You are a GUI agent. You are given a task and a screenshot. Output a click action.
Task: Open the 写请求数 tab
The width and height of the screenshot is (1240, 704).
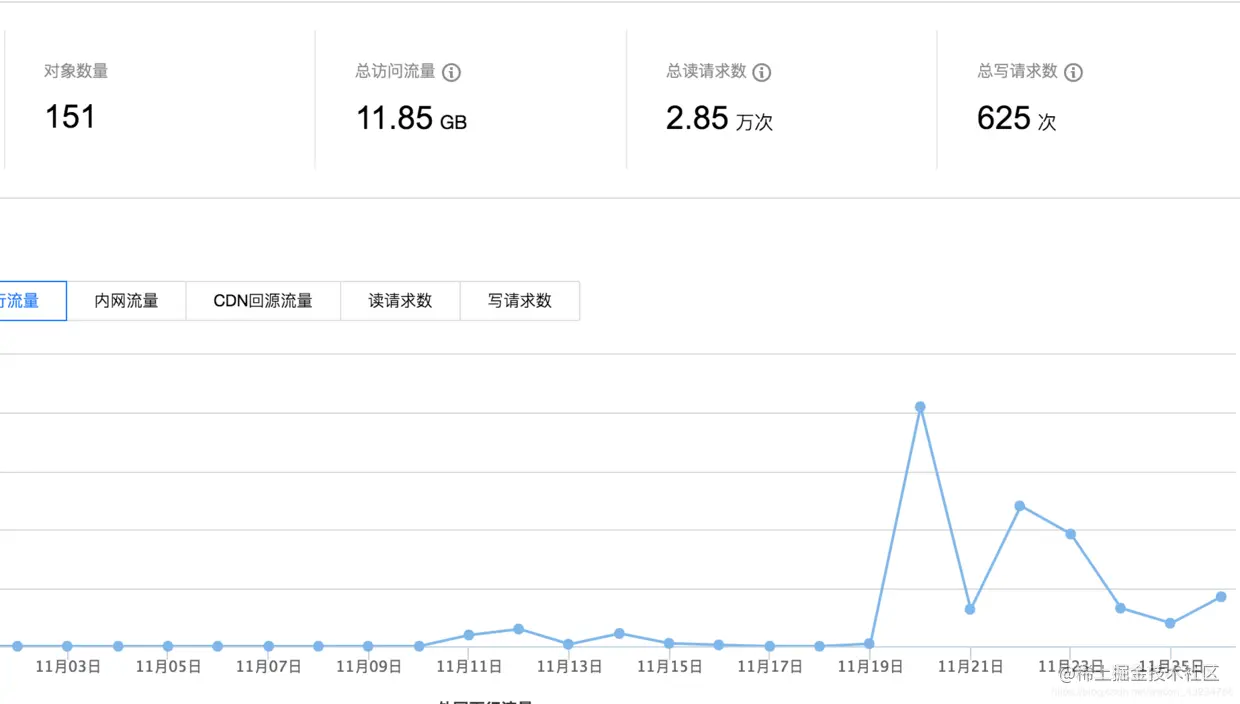point(520,300)
